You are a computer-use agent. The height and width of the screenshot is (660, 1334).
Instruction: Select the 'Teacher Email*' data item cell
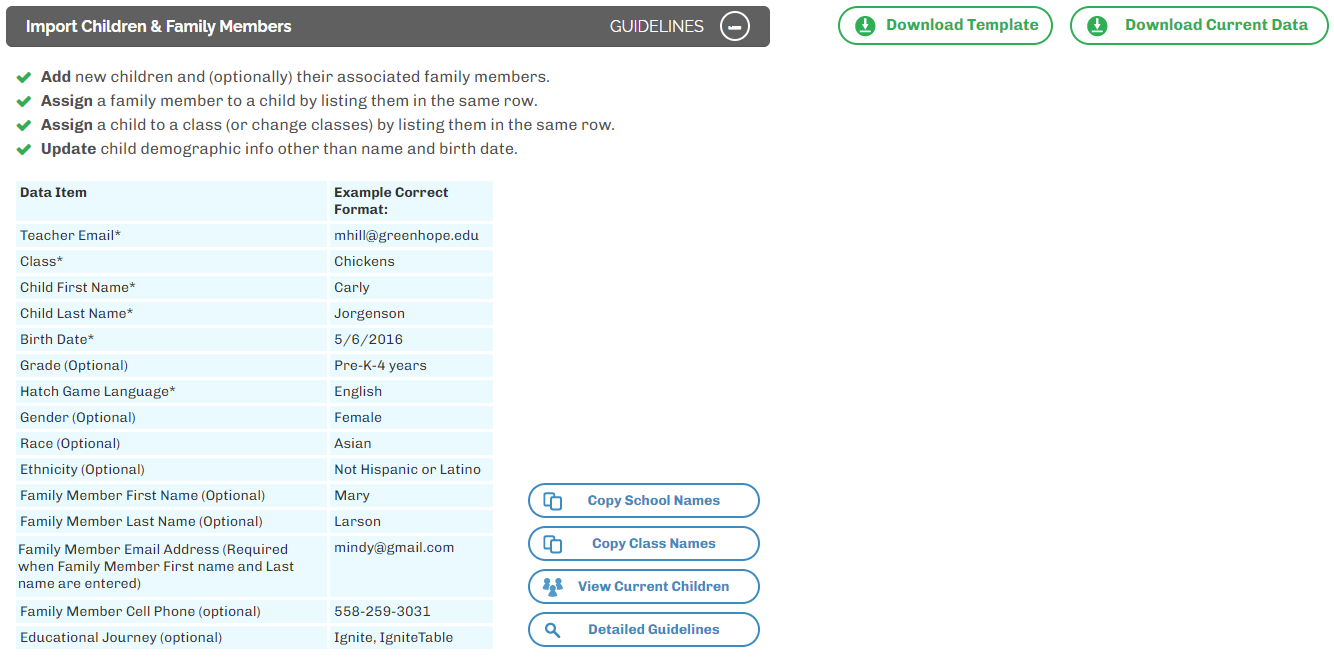click(172, 235)
